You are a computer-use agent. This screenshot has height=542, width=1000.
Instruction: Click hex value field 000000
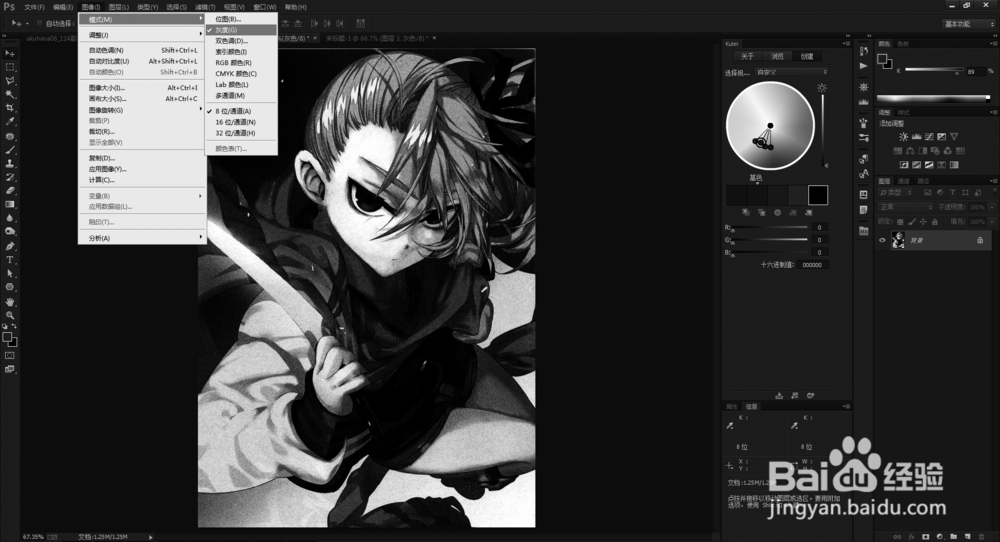pos(812,265)
